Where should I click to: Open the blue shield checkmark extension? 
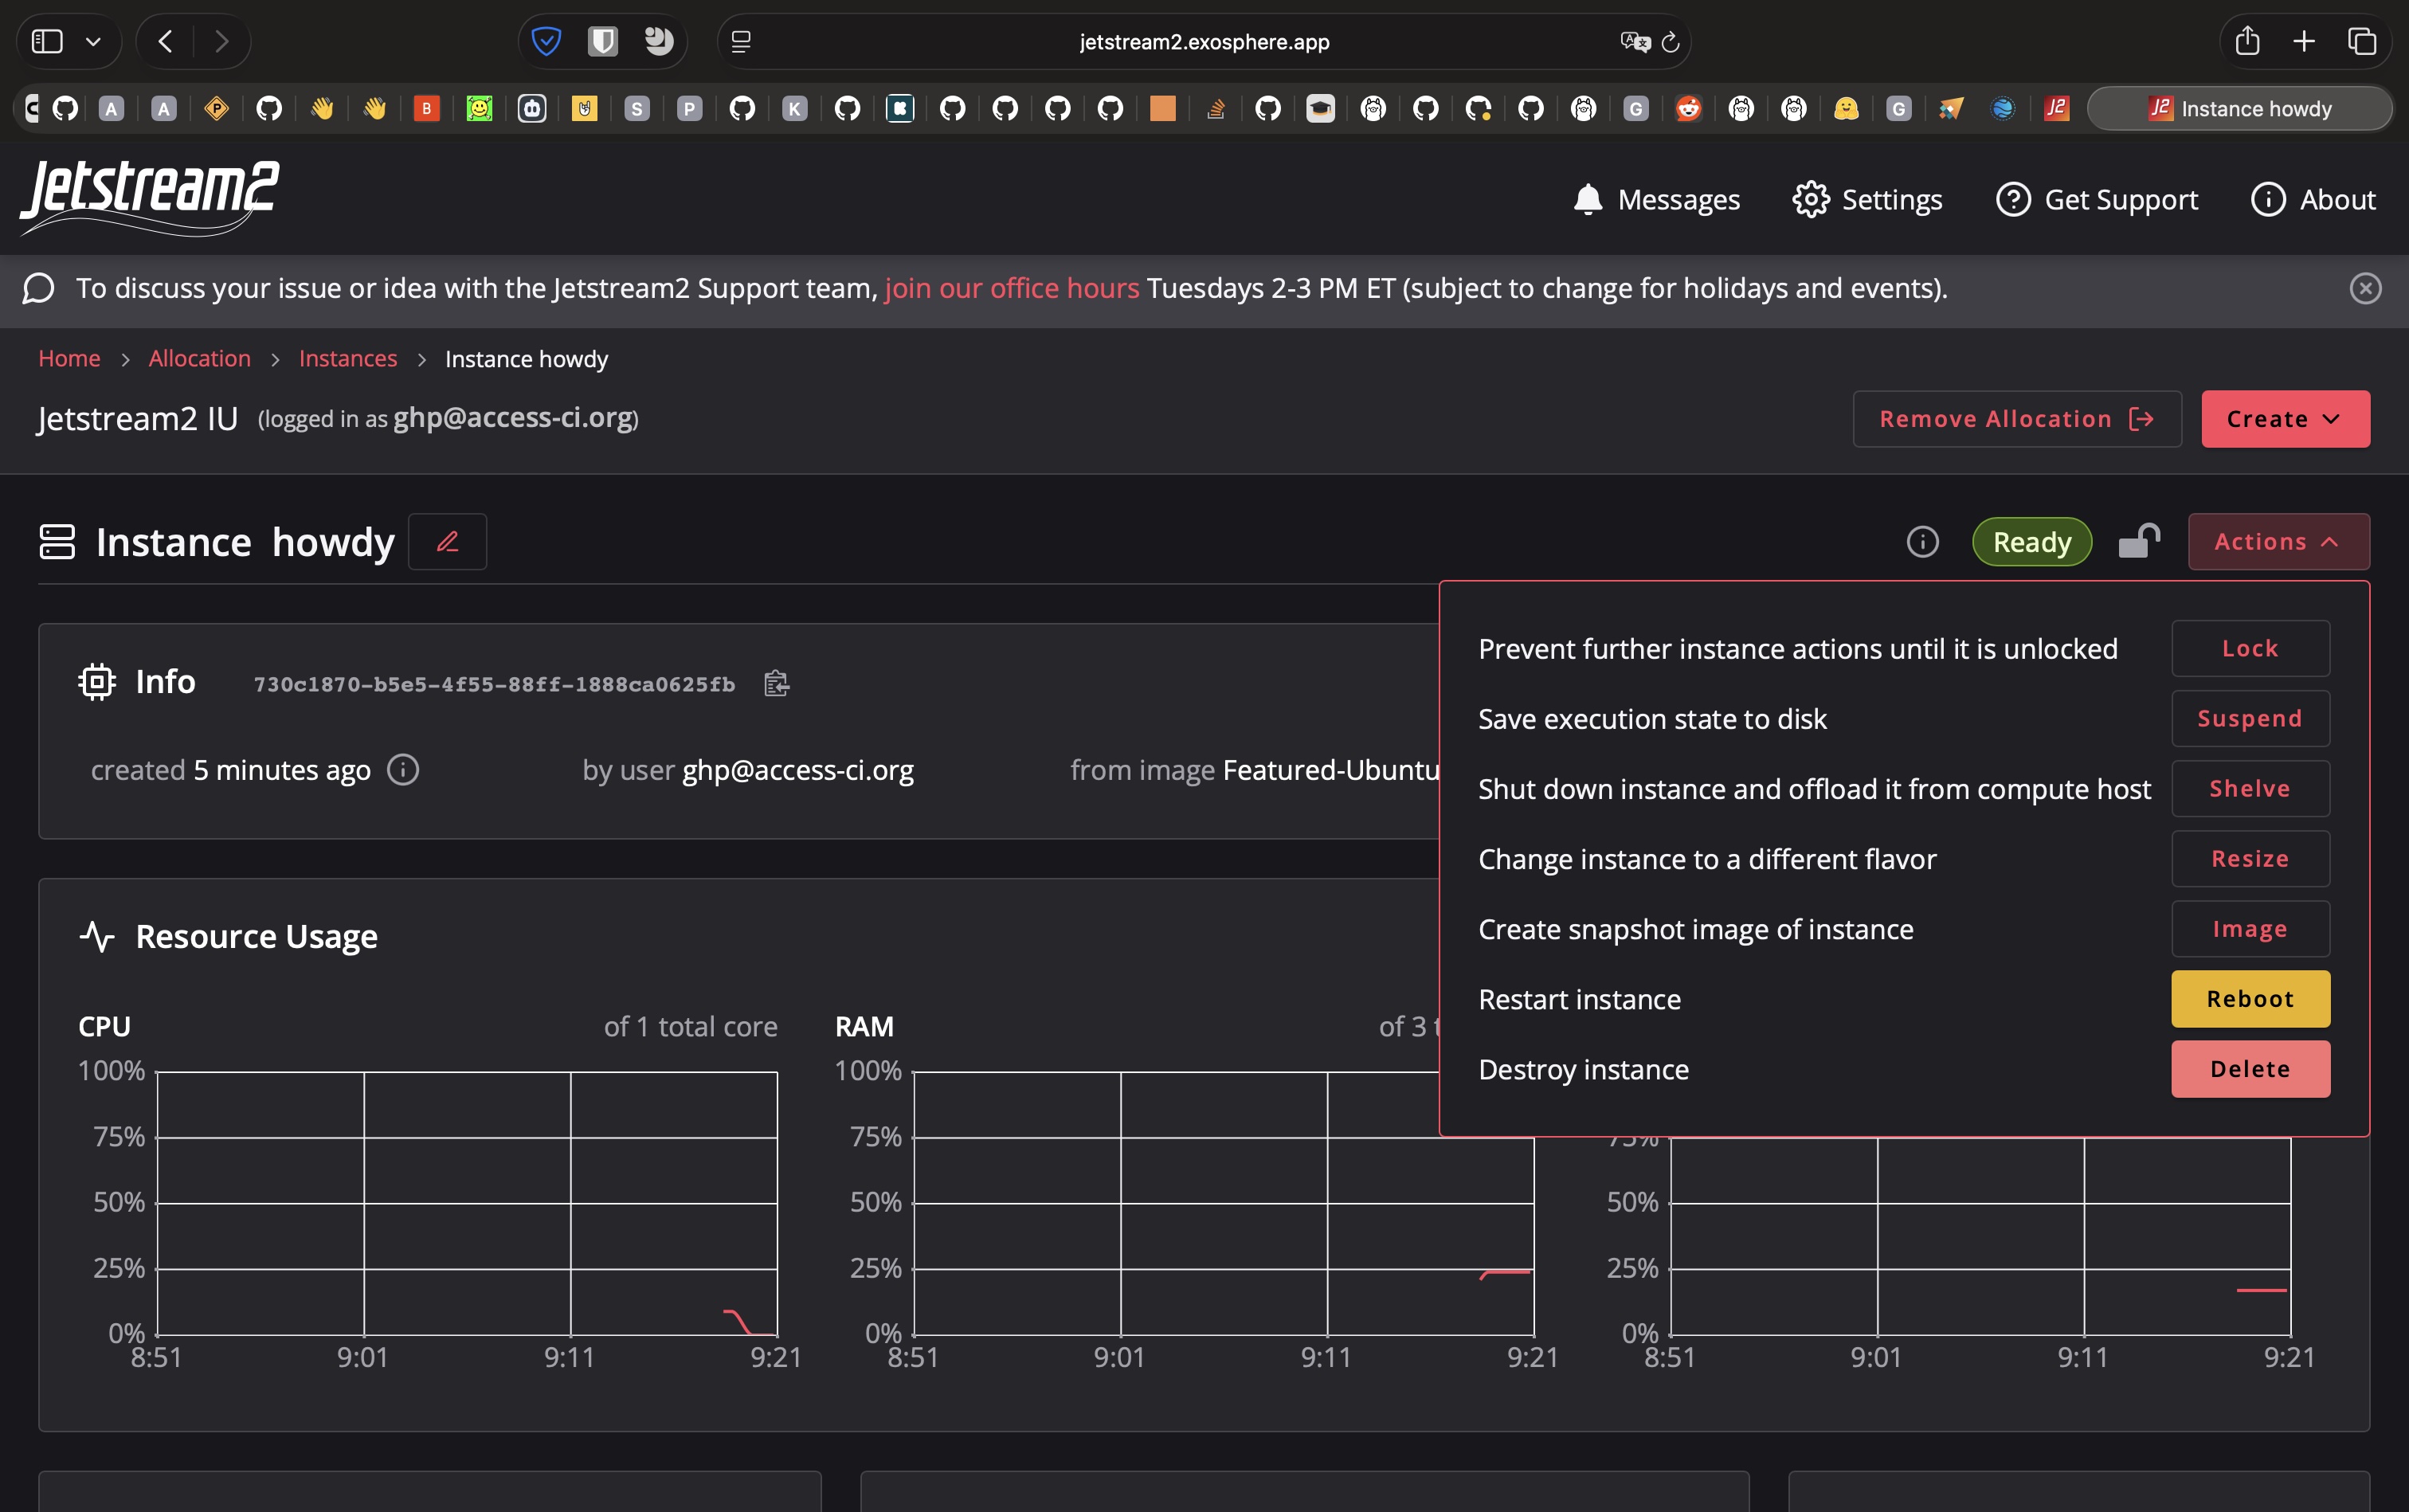click(546, 41)
